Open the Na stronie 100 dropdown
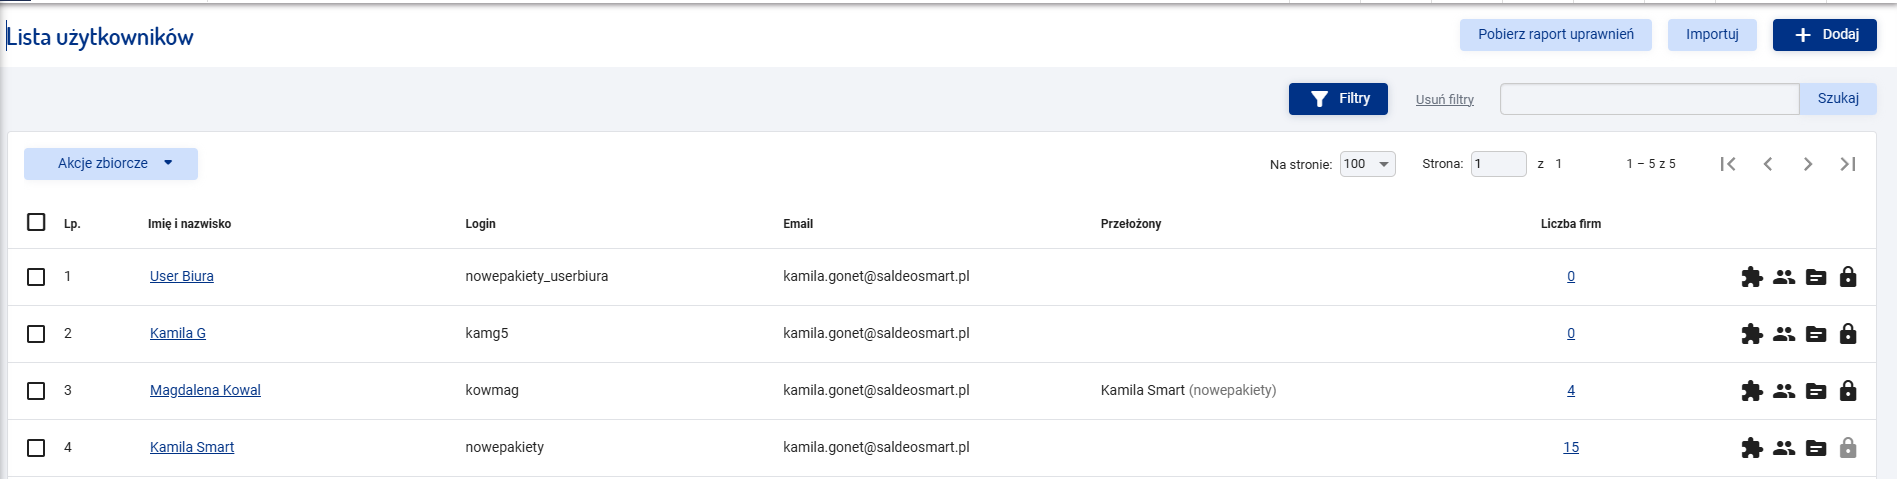This screenshot has height=479, width=1897. [1367, 164]
